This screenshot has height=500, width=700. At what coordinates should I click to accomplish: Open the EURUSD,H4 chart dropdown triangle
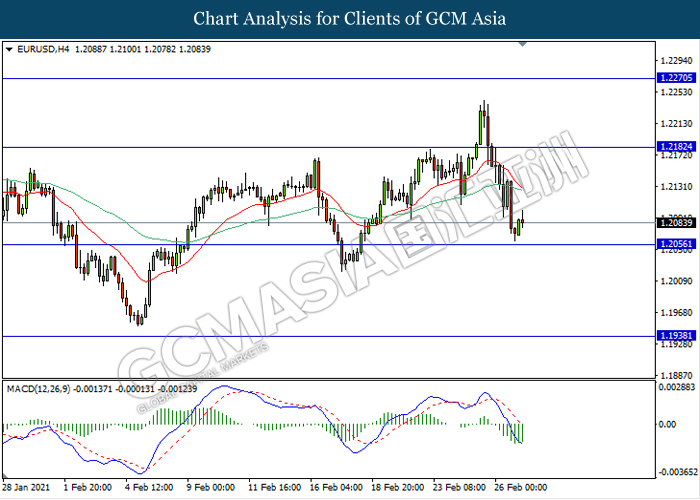(x=9, y=50)
